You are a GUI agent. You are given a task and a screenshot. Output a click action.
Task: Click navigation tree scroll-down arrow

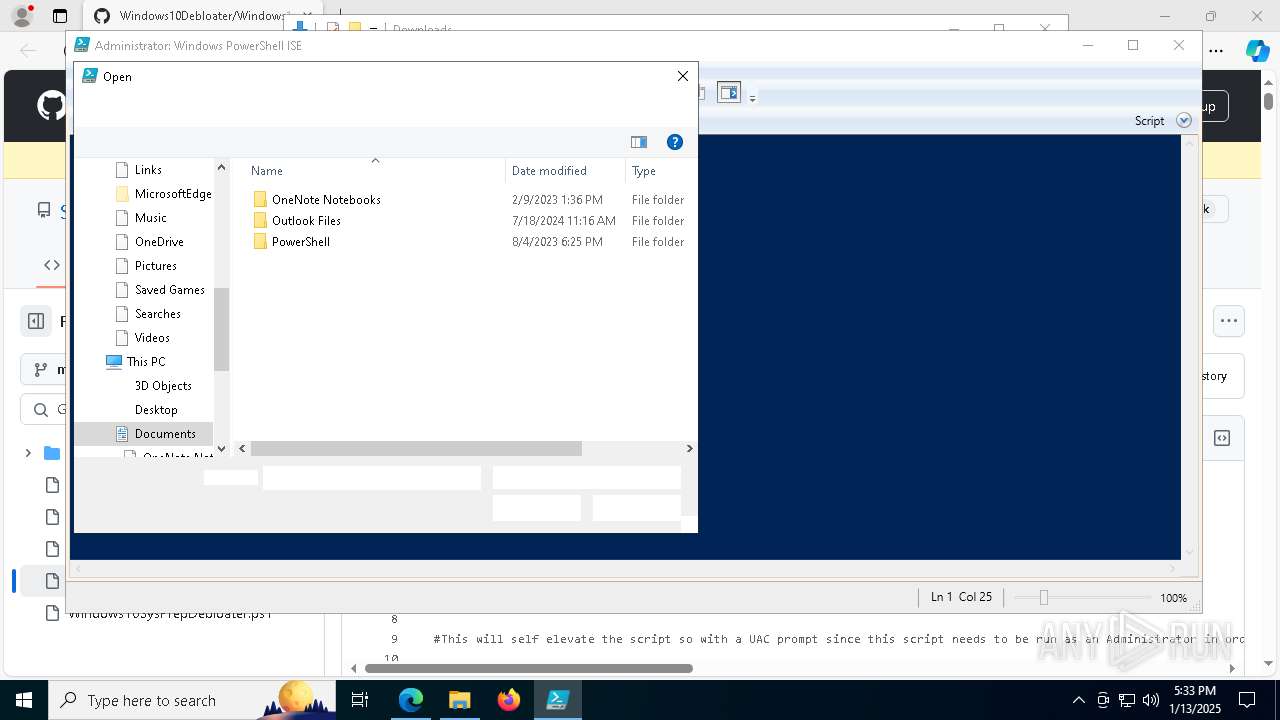[x=221, y=449]
